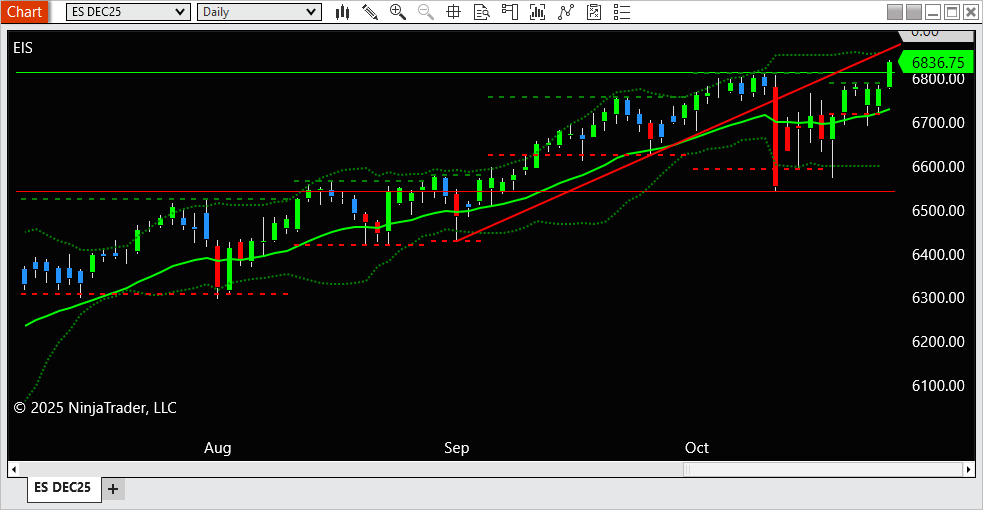
Task: Select the large red October candlestick
Action: [775, 137]
